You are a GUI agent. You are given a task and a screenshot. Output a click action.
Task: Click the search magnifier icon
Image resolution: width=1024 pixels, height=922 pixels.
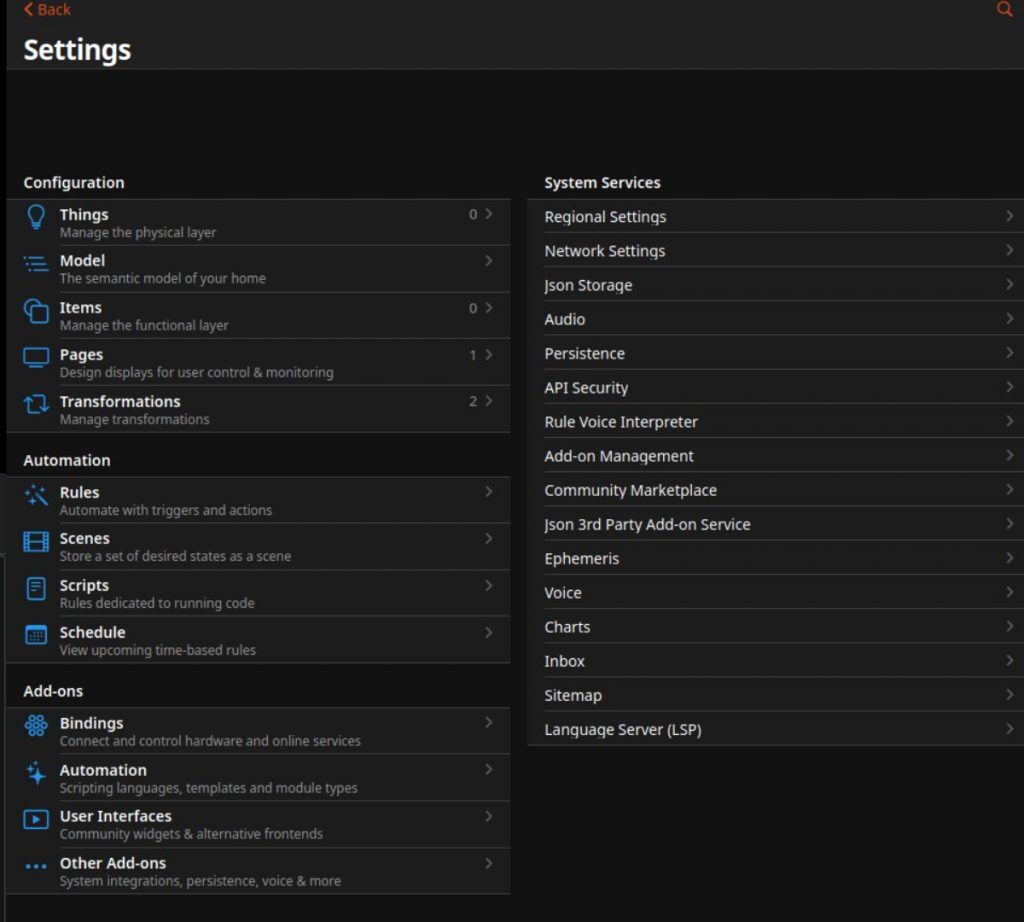coord(1004,9)
